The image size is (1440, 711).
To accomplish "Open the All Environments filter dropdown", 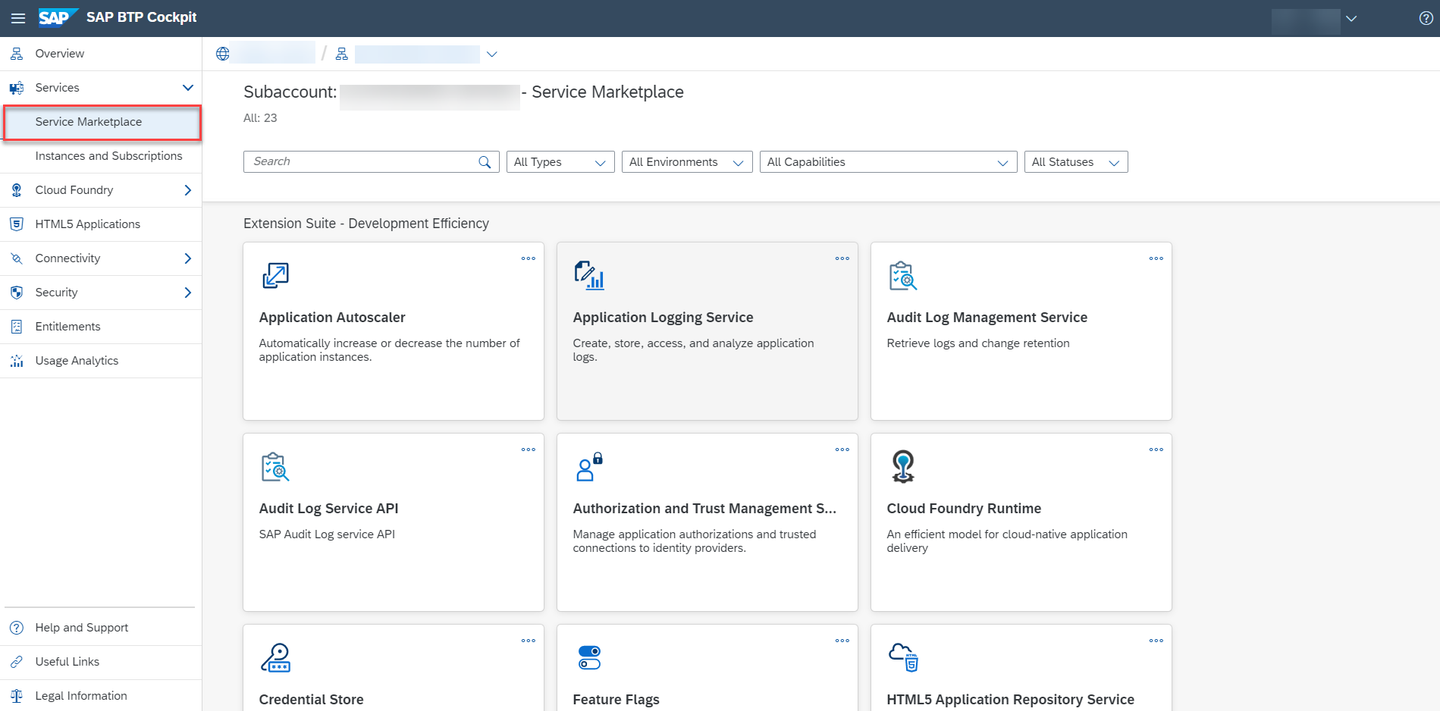I will pyautogui.click(x=687, y=162).
